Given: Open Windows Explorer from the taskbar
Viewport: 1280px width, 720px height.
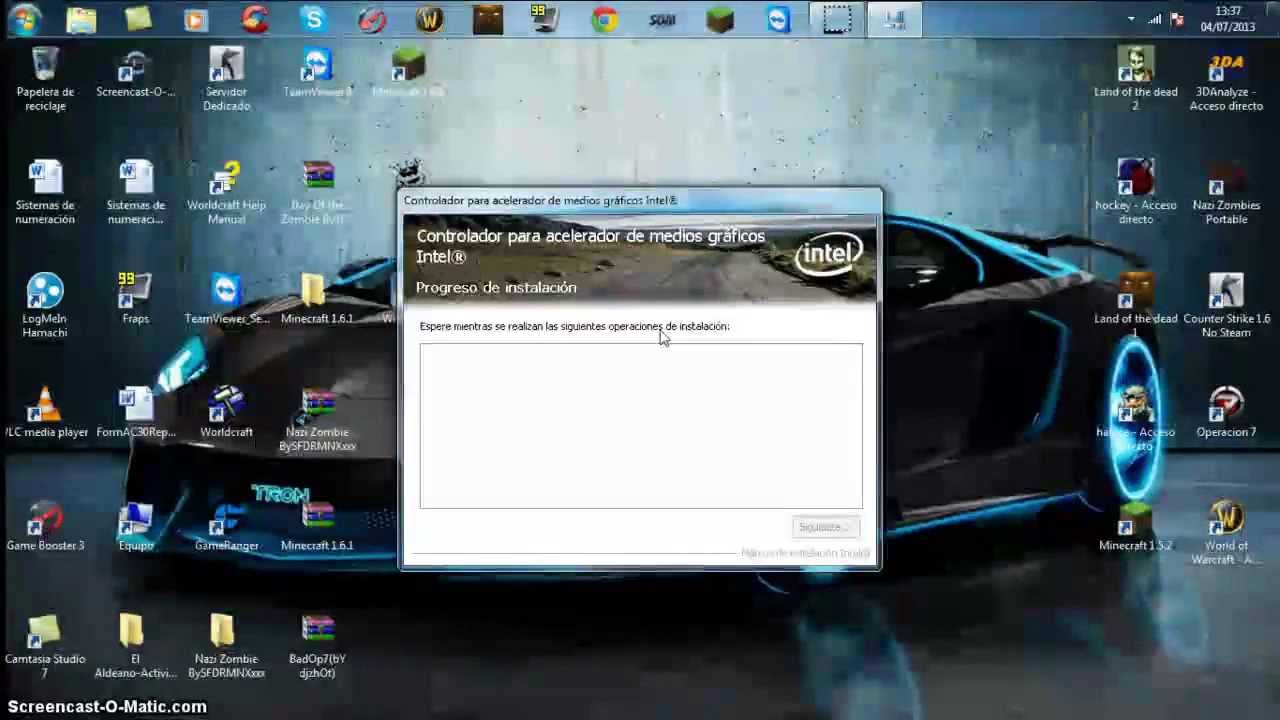Looking at the screenshot, I should (x=80, y=19).
